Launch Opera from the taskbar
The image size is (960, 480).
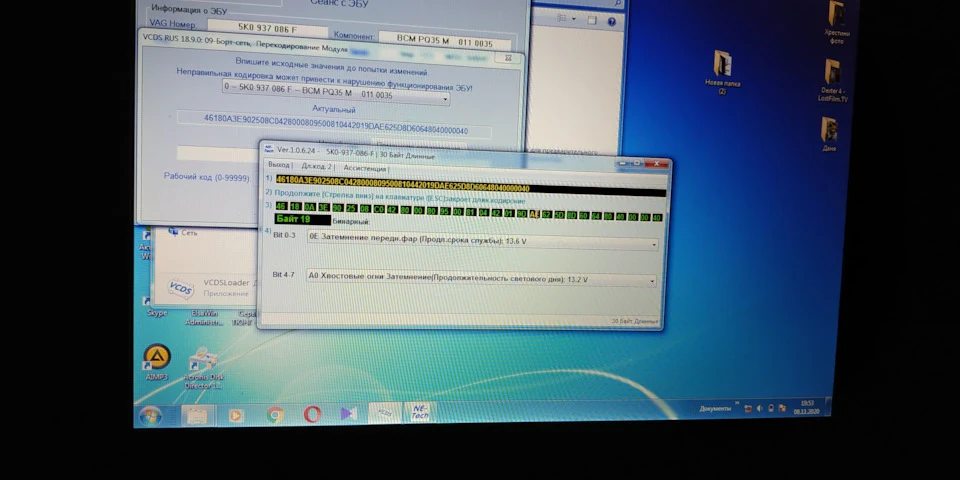click(312, 414)
